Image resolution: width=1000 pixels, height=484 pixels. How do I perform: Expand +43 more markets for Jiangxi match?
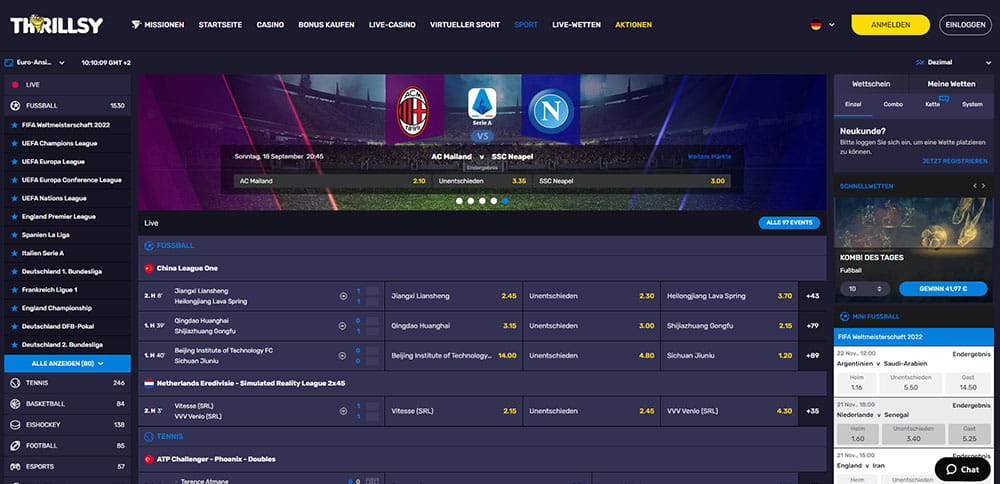[x=812, y=296]
